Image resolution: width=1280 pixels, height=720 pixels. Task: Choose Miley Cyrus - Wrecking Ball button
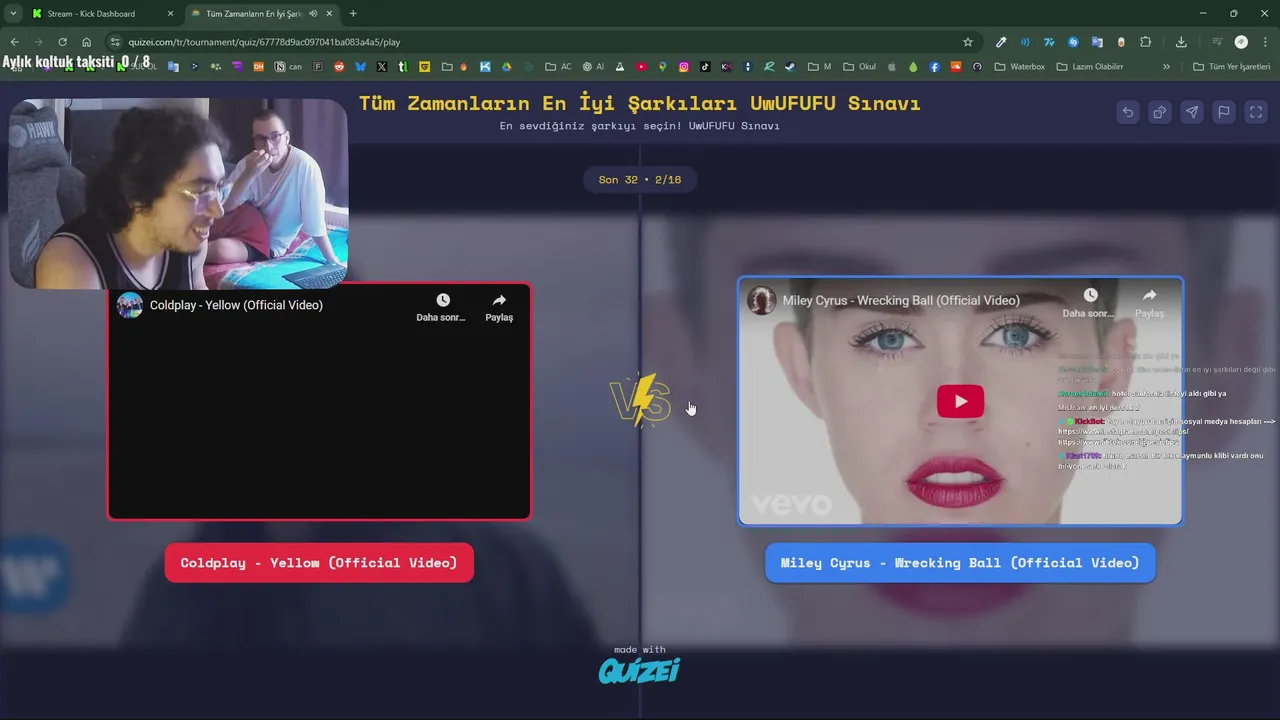(960, 562)
